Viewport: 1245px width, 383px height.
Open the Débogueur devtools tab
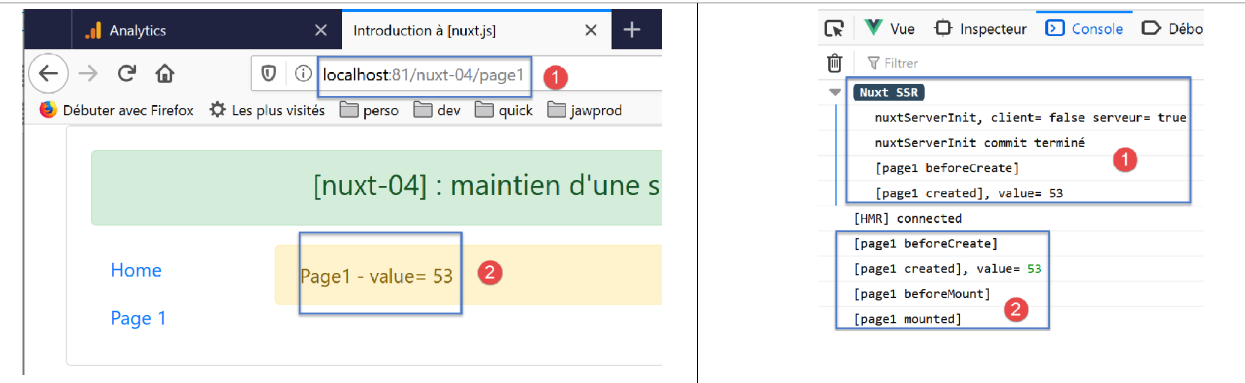click(1172, 29)
